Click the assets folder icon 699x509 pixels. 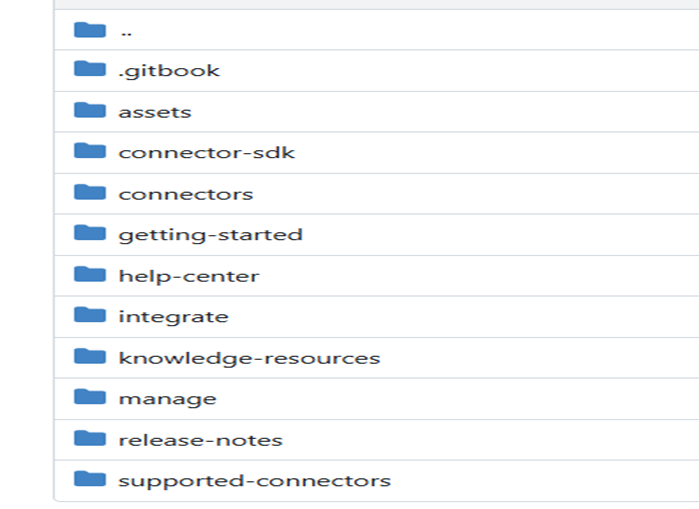coord(90,111)
